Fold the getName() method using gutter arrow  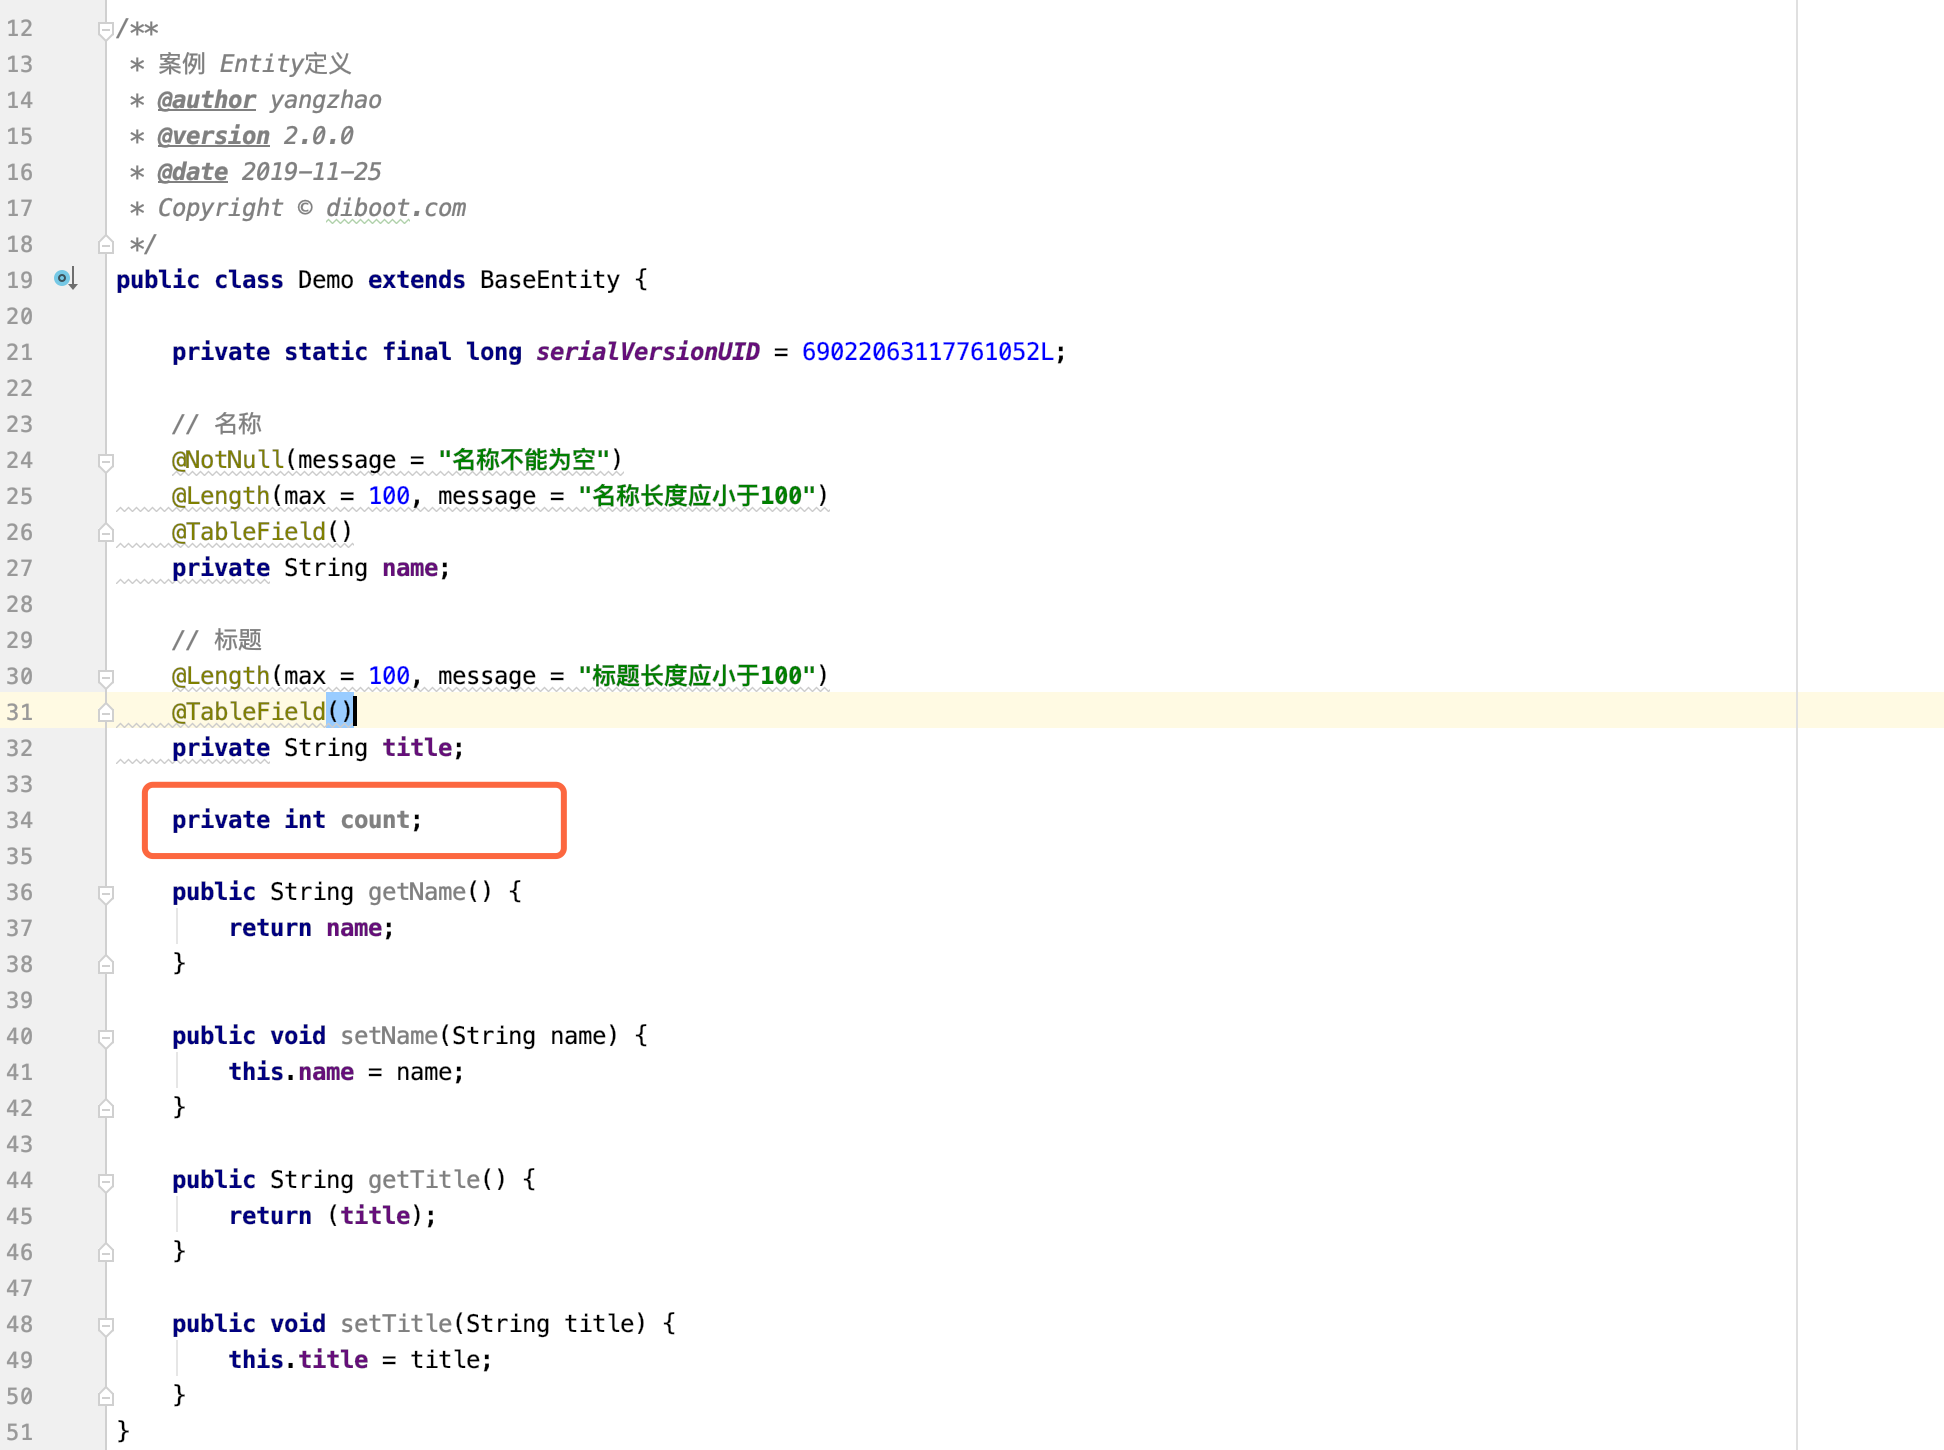[105, 893]
